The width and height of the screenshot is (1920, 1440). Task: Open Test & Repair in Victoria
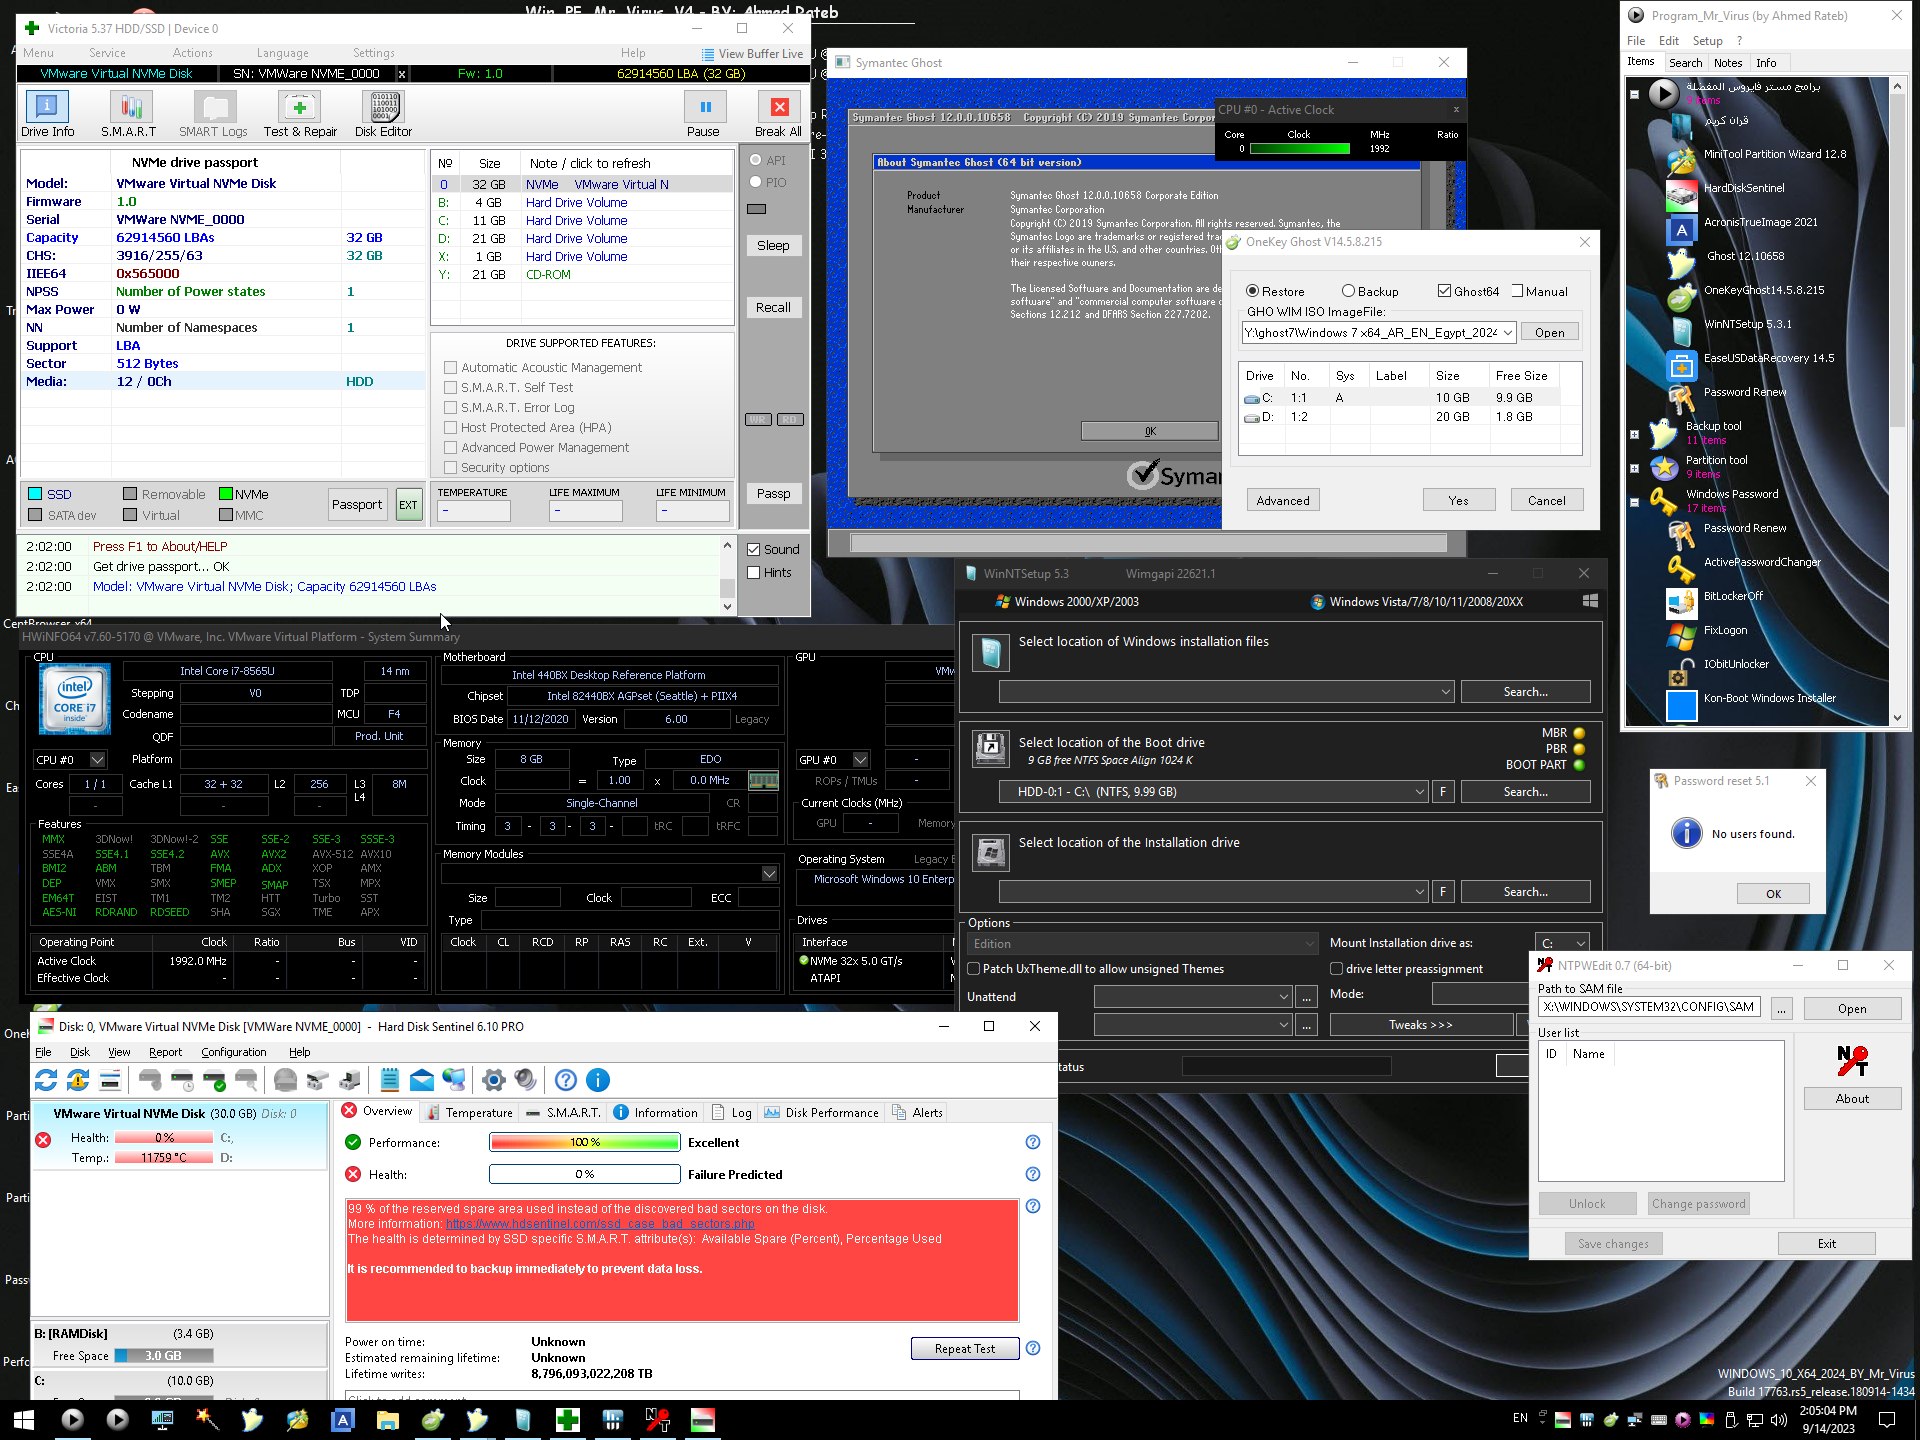click(x=300, y=114)
